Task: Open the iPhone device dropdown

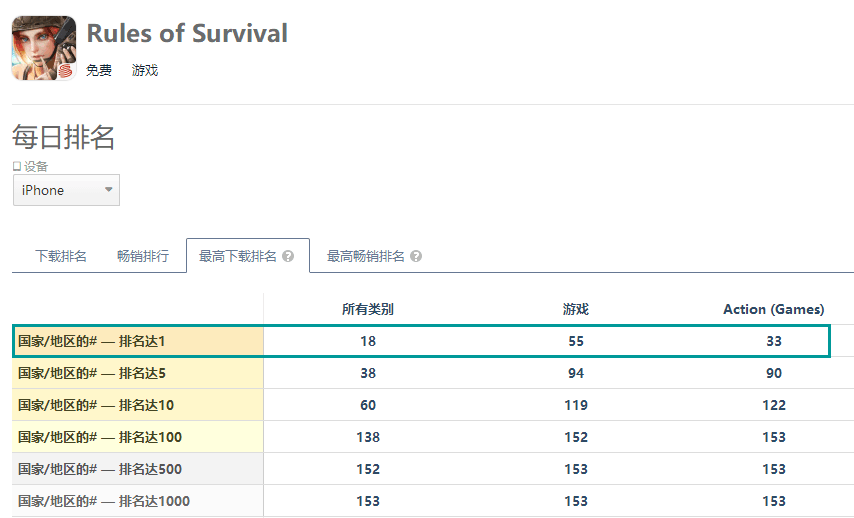Action: 66,190
